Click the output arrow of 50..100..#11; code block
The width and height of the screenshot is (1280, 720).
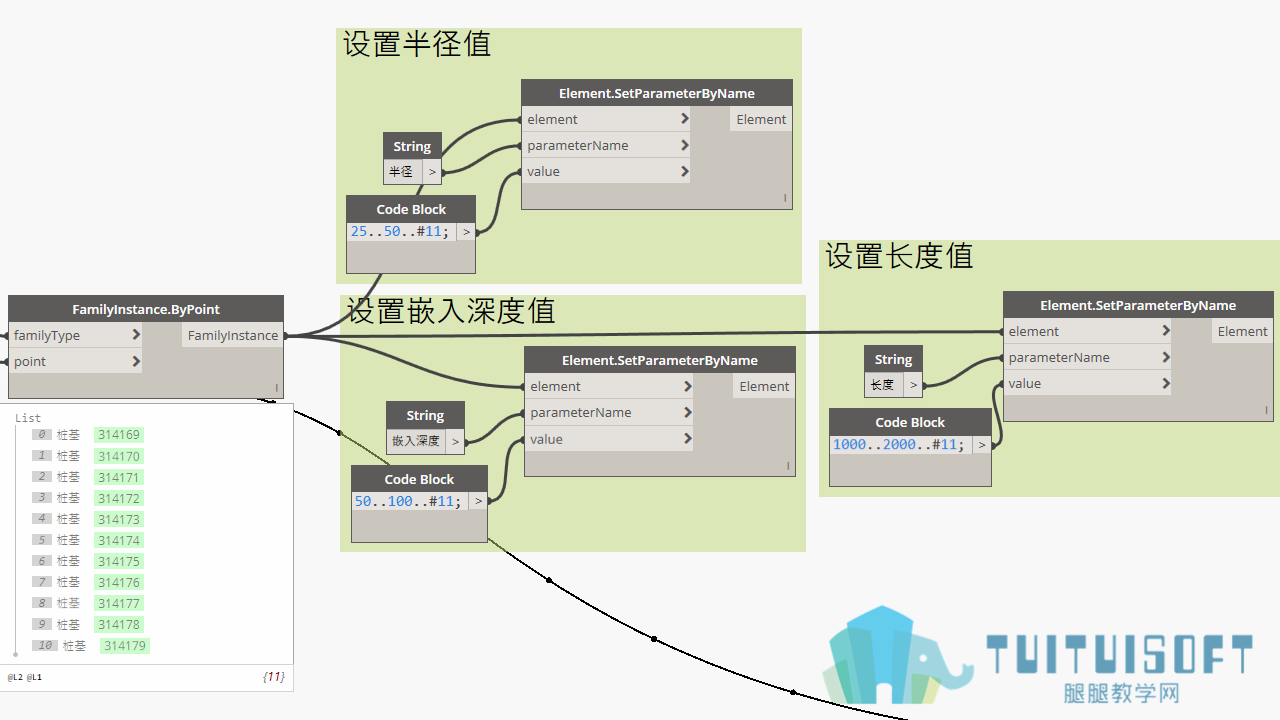(x=478, y=501)
